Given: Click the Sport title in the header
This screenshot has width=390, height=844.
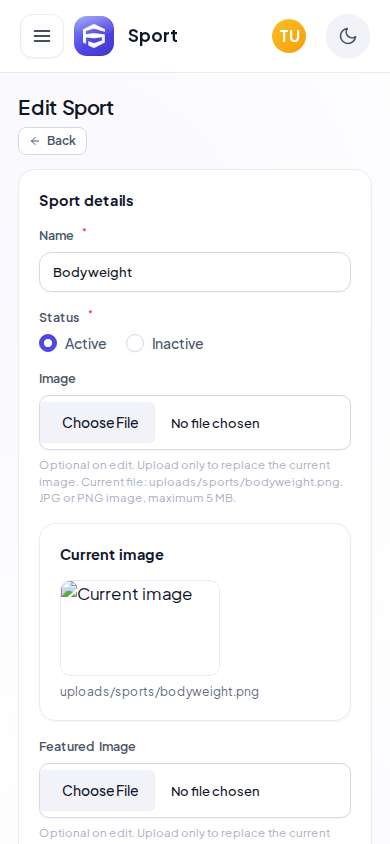Looking at the screenshot, I should click(x=153, y=36).
